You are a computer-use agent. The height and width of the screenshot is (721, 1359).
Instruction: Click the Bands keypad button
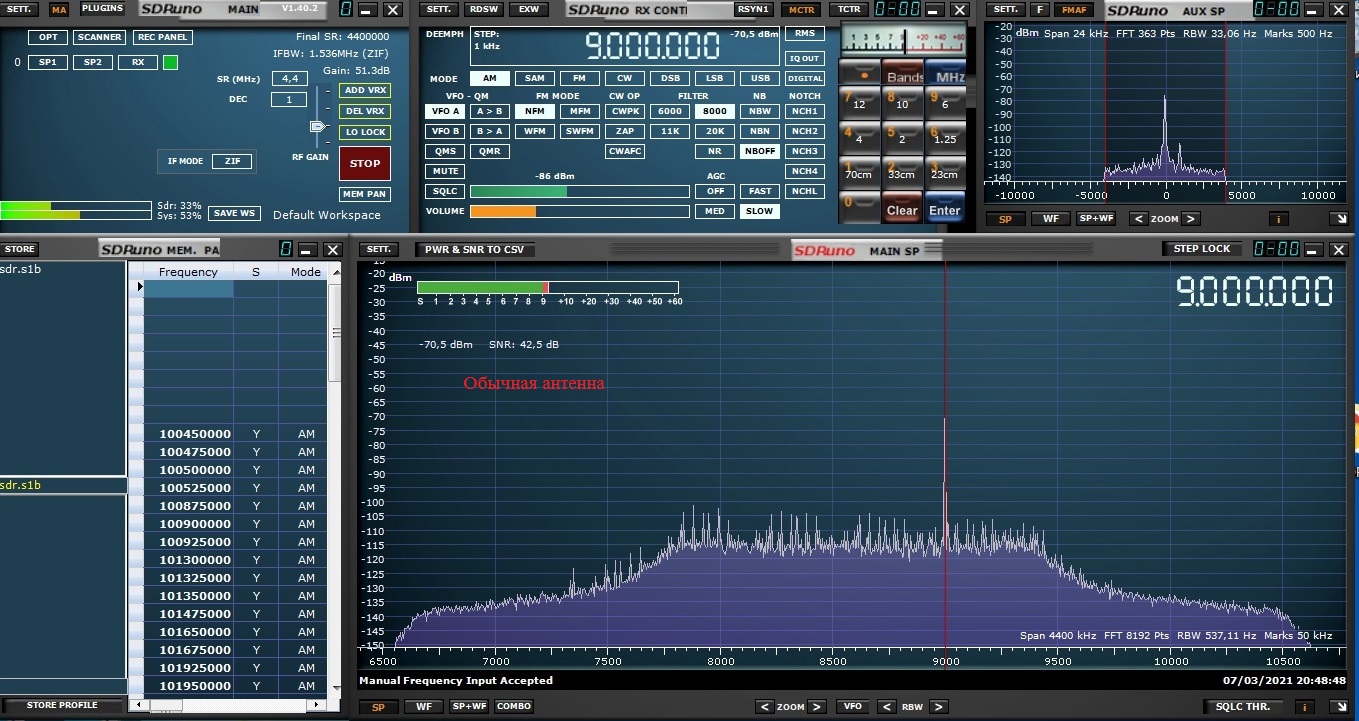[903, 75]
